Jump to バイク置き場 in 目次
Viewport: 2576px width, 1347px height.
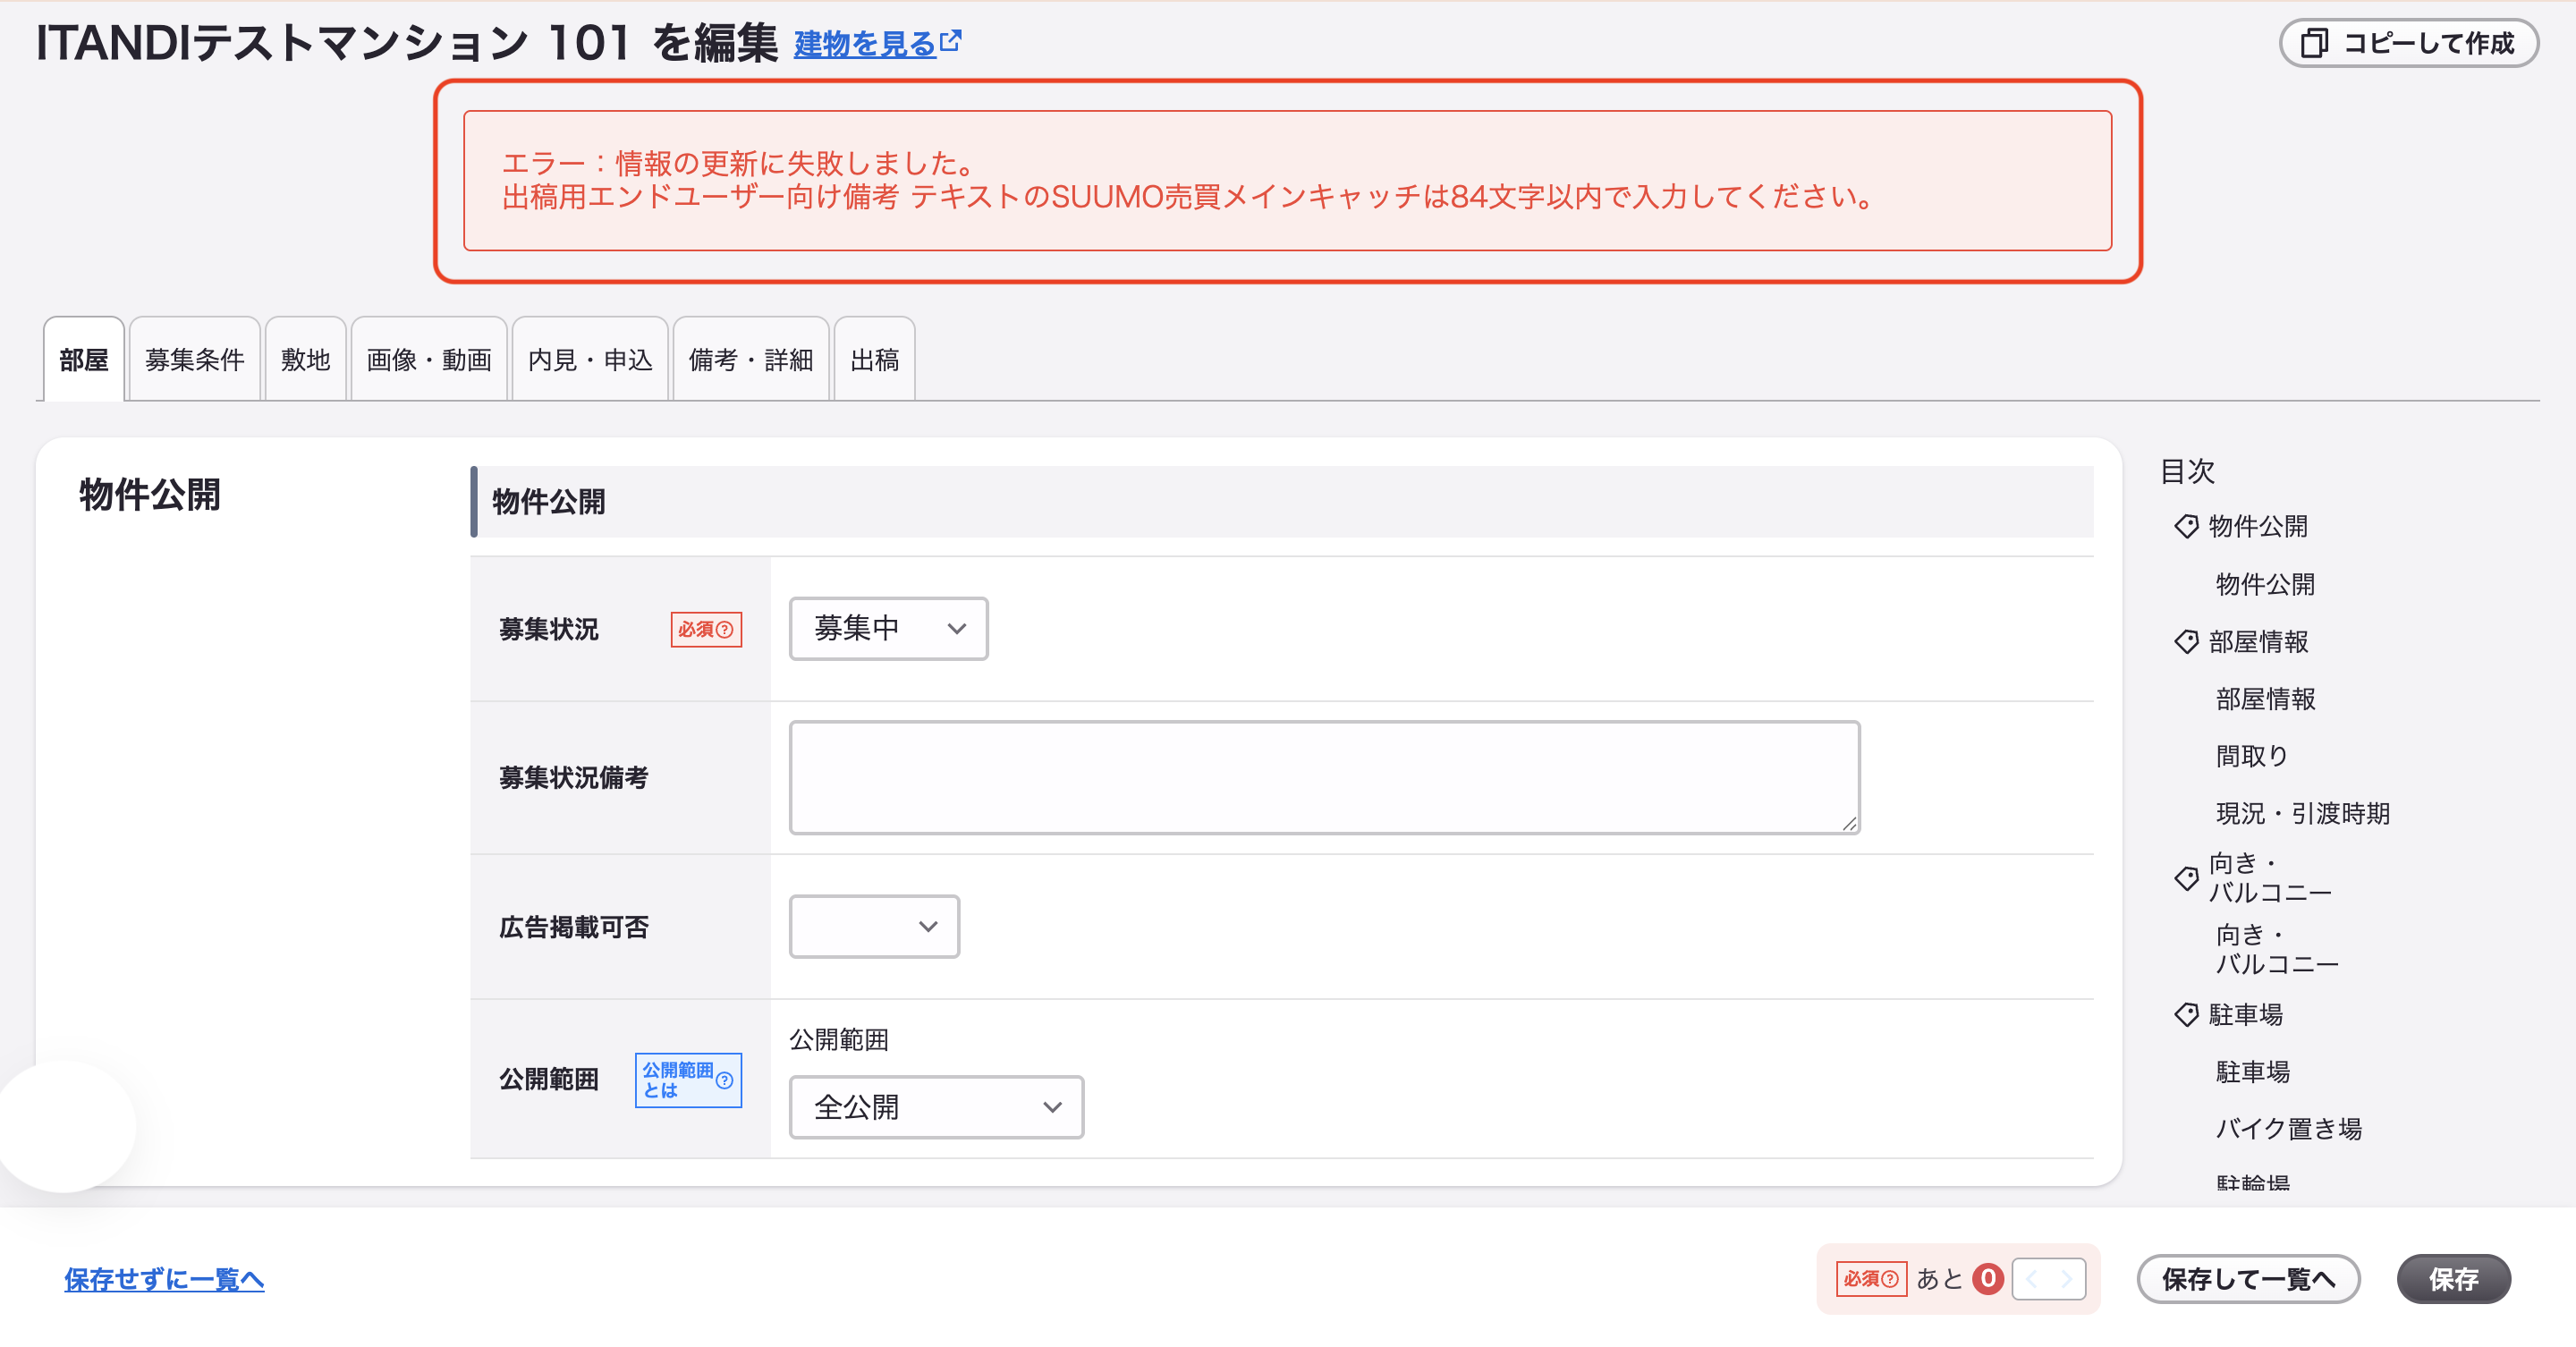pyautogui.click(x=2288, y=1129)
